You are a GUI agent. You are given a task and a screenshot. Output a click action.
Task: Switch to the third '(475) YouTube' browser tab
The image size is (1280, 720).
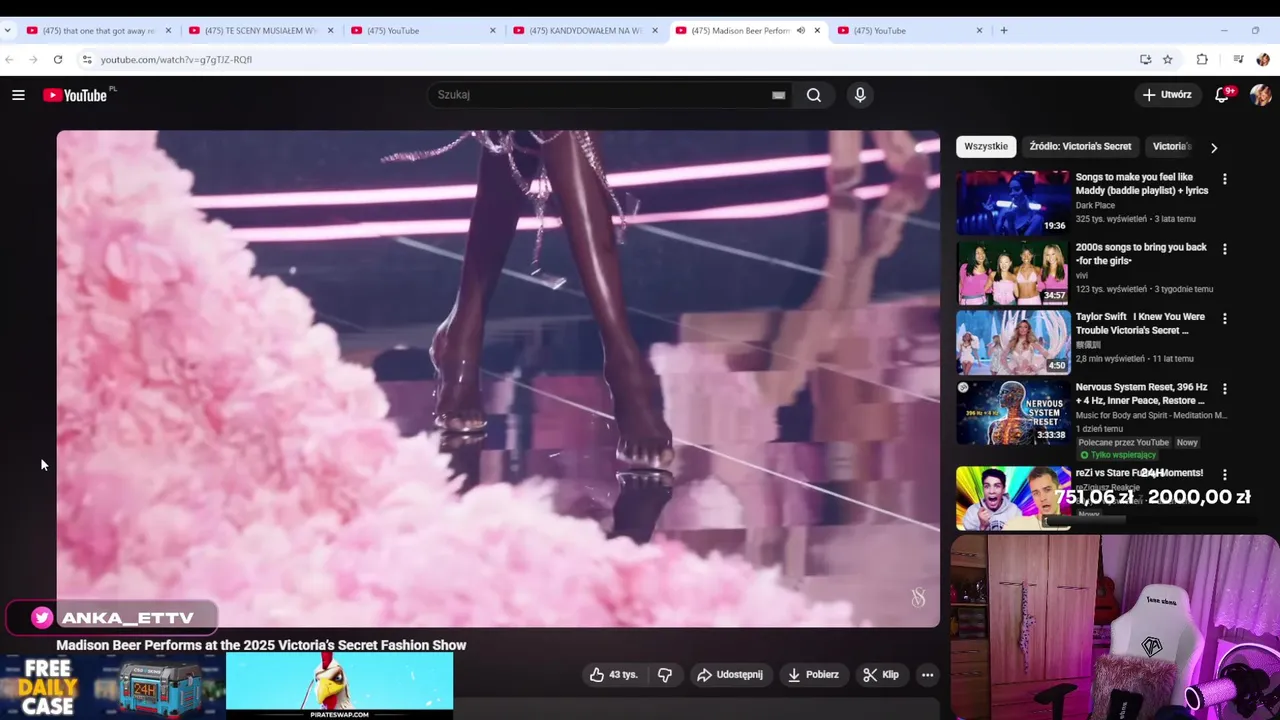(x=424, y=31)
